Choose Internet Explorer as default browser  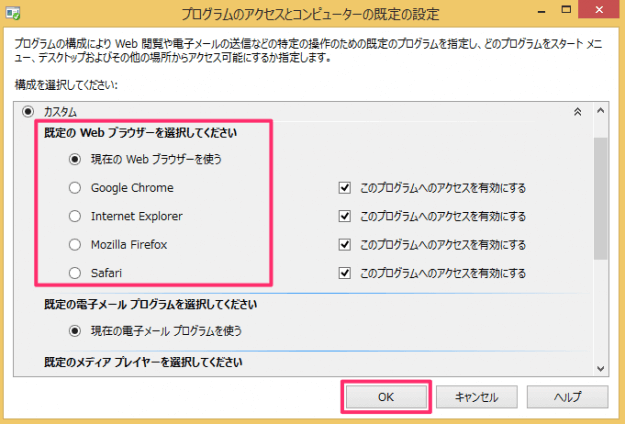click(x=75, y=216)
